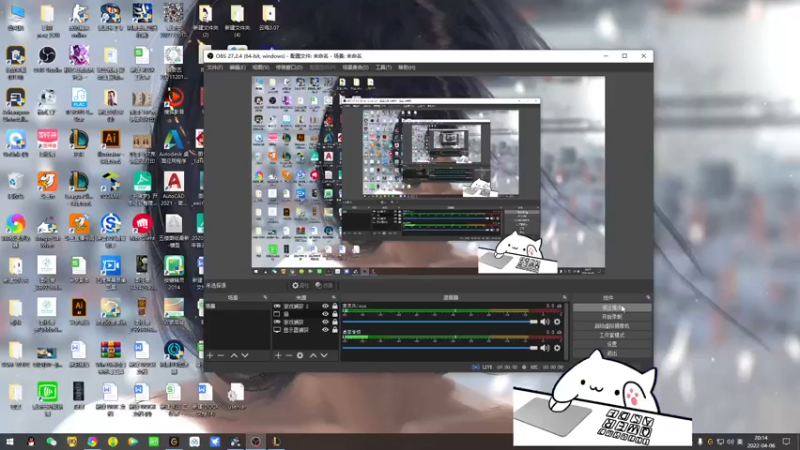Switch to OBS via its taskbar icon
Image resolution: width=800 pixels, height=450 pixels.
256,442
